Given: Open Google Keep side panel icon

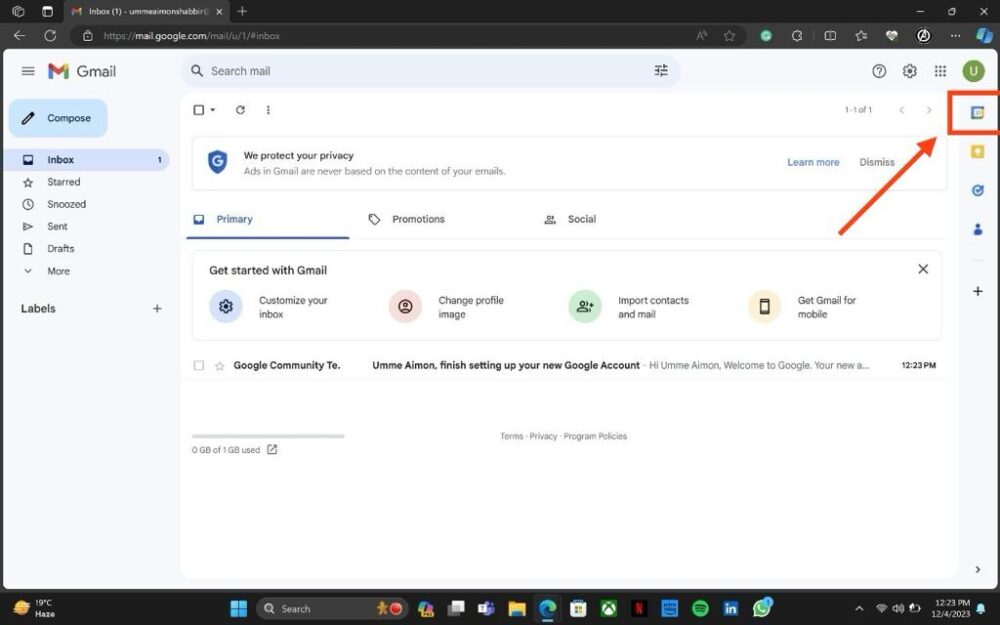Looking at the screenshot, I should pyautogui.click(x=977, y=151).
